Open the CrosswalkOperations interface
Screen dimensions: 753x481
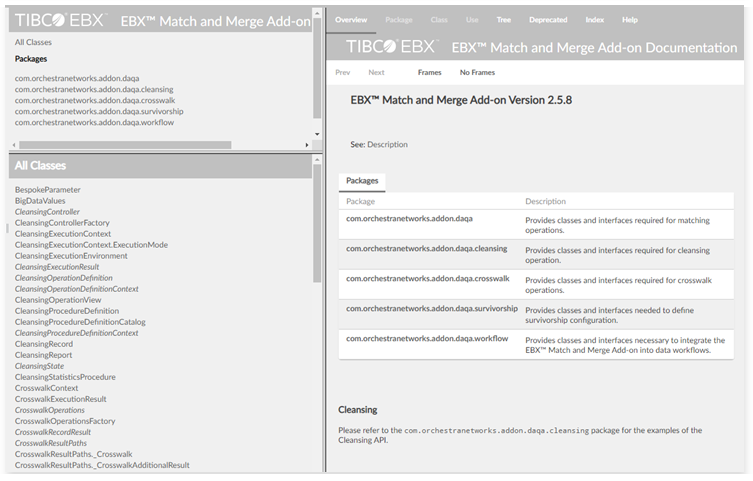point(49,410)
